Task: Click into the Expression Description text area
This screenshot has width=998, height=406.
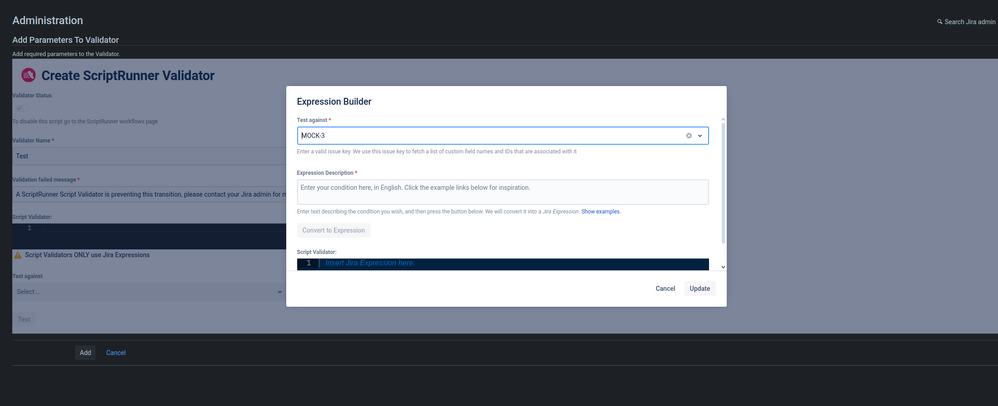Action: [503, 192]
